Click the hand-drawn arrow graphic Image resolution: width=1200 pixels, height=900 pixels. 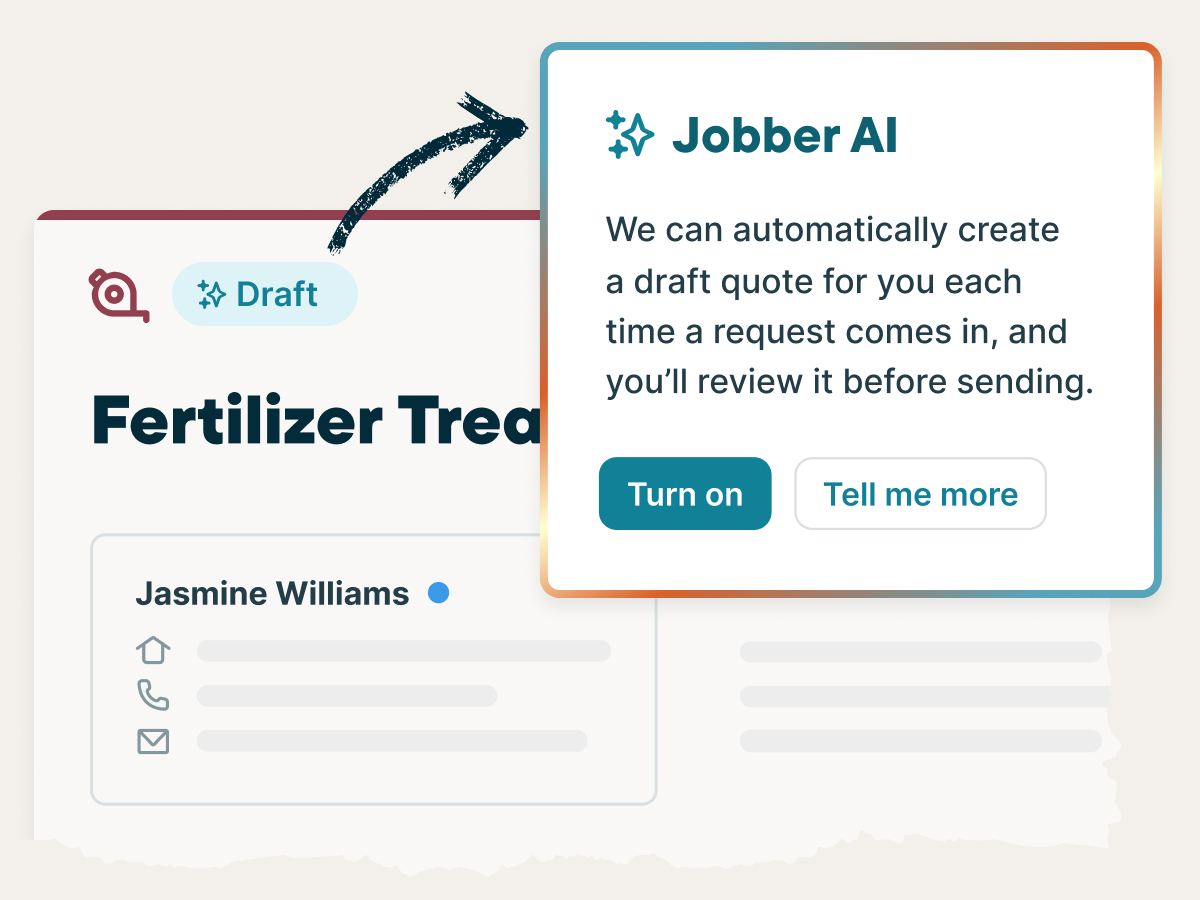(430, 170)
